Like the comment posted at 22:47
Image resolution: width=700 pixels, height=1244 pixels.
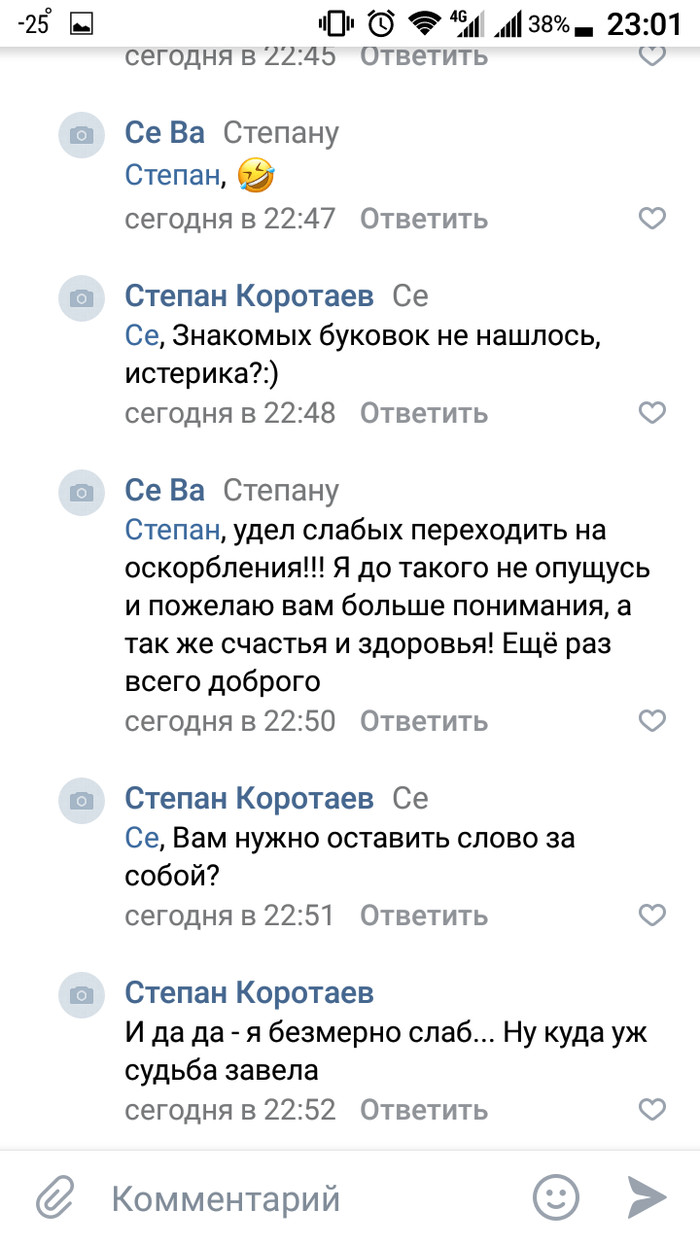[652, 218]
